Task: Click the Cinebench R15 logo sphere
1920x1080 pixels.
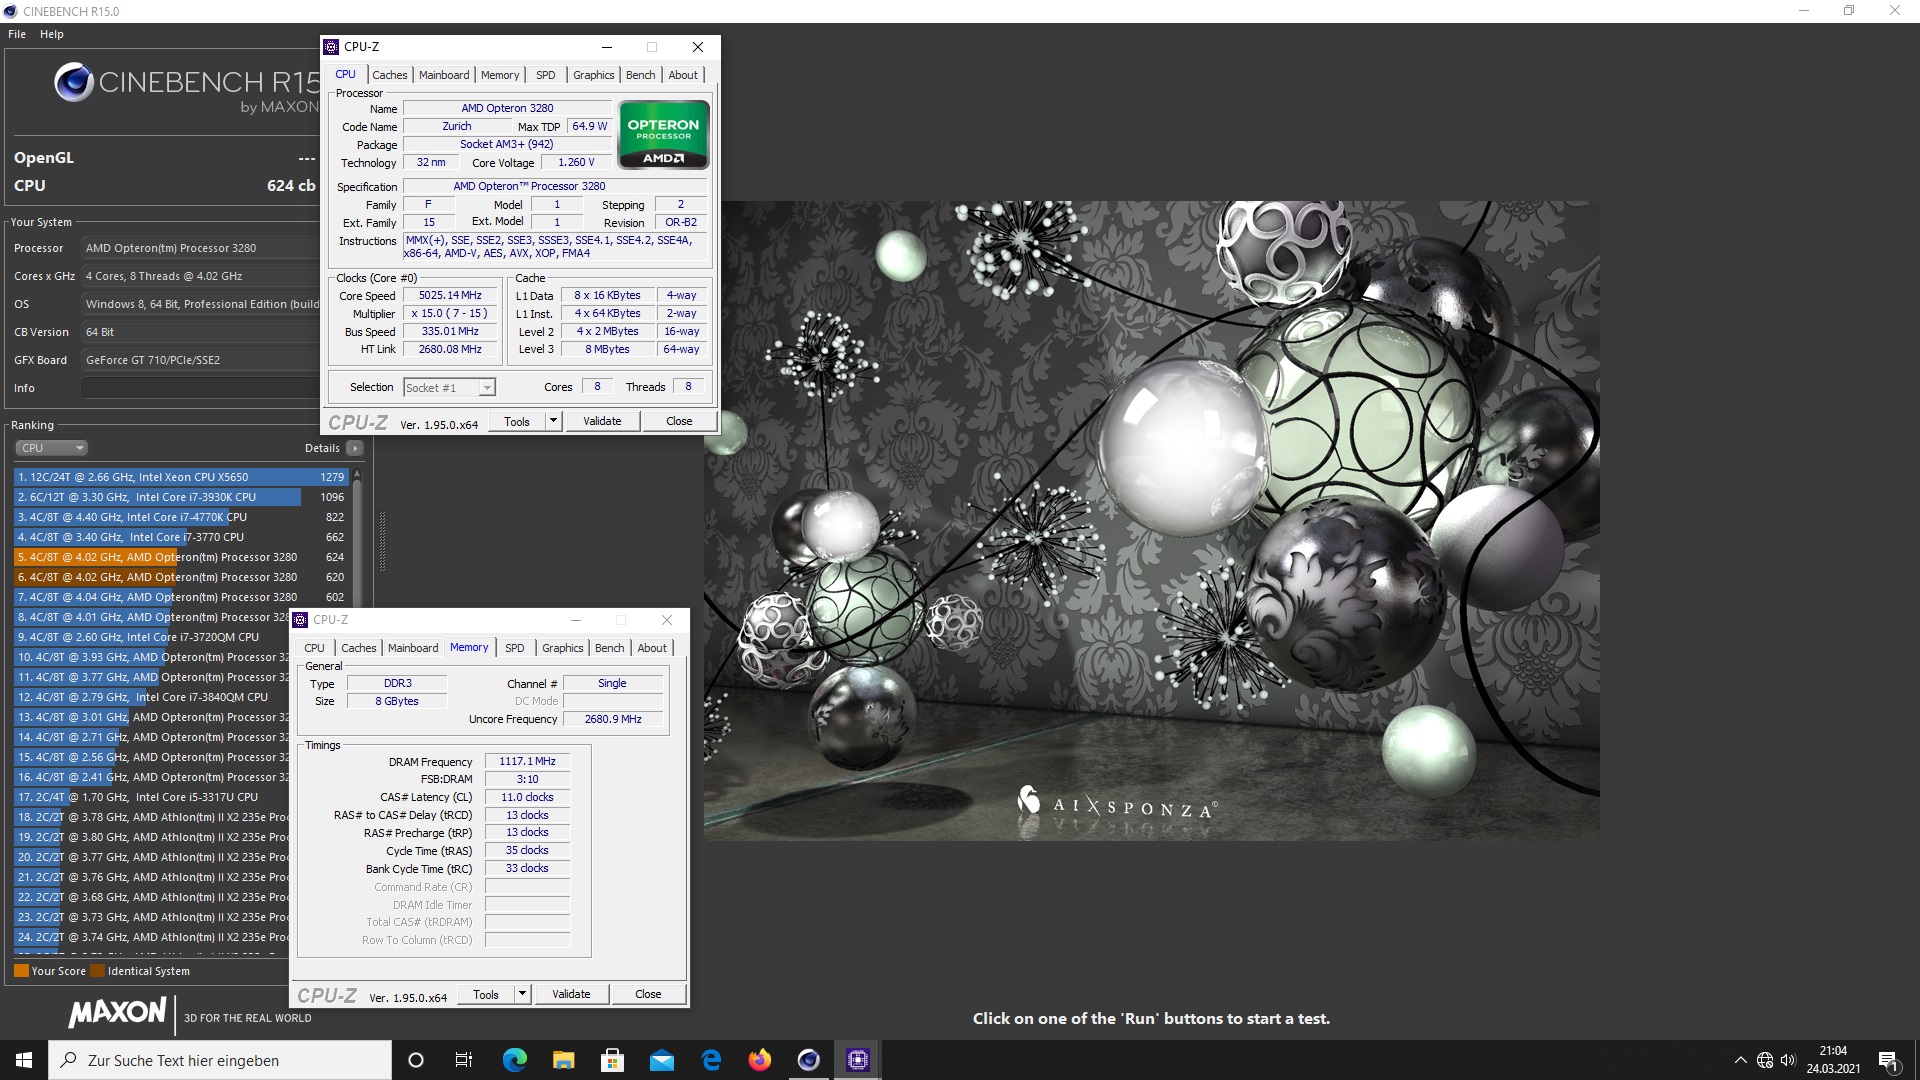Action: pos(73,82)
